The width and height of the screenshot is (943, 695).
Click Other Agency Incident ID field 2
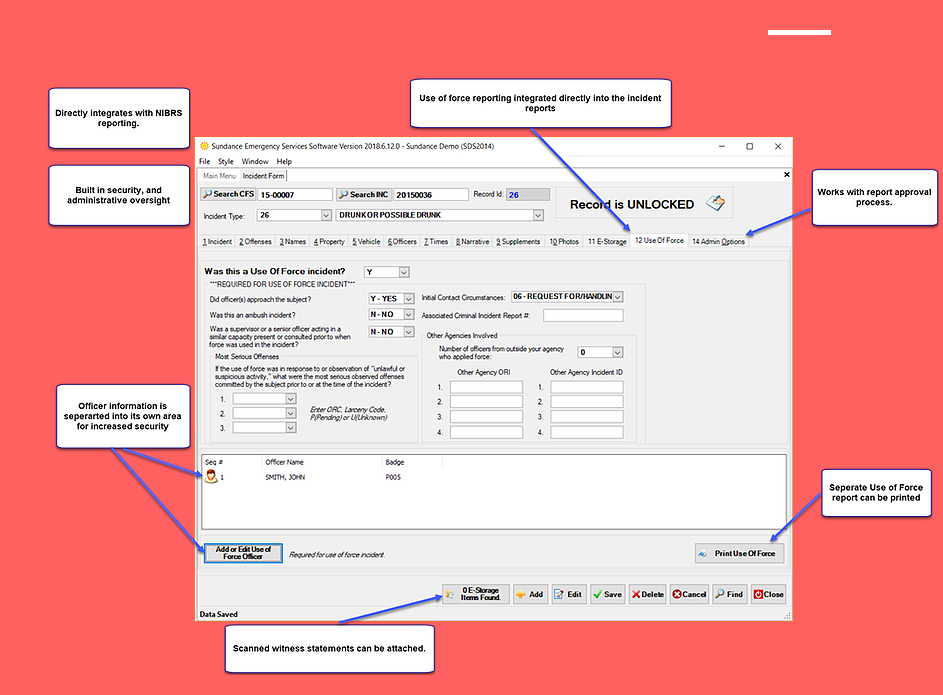tap(586, 402)
